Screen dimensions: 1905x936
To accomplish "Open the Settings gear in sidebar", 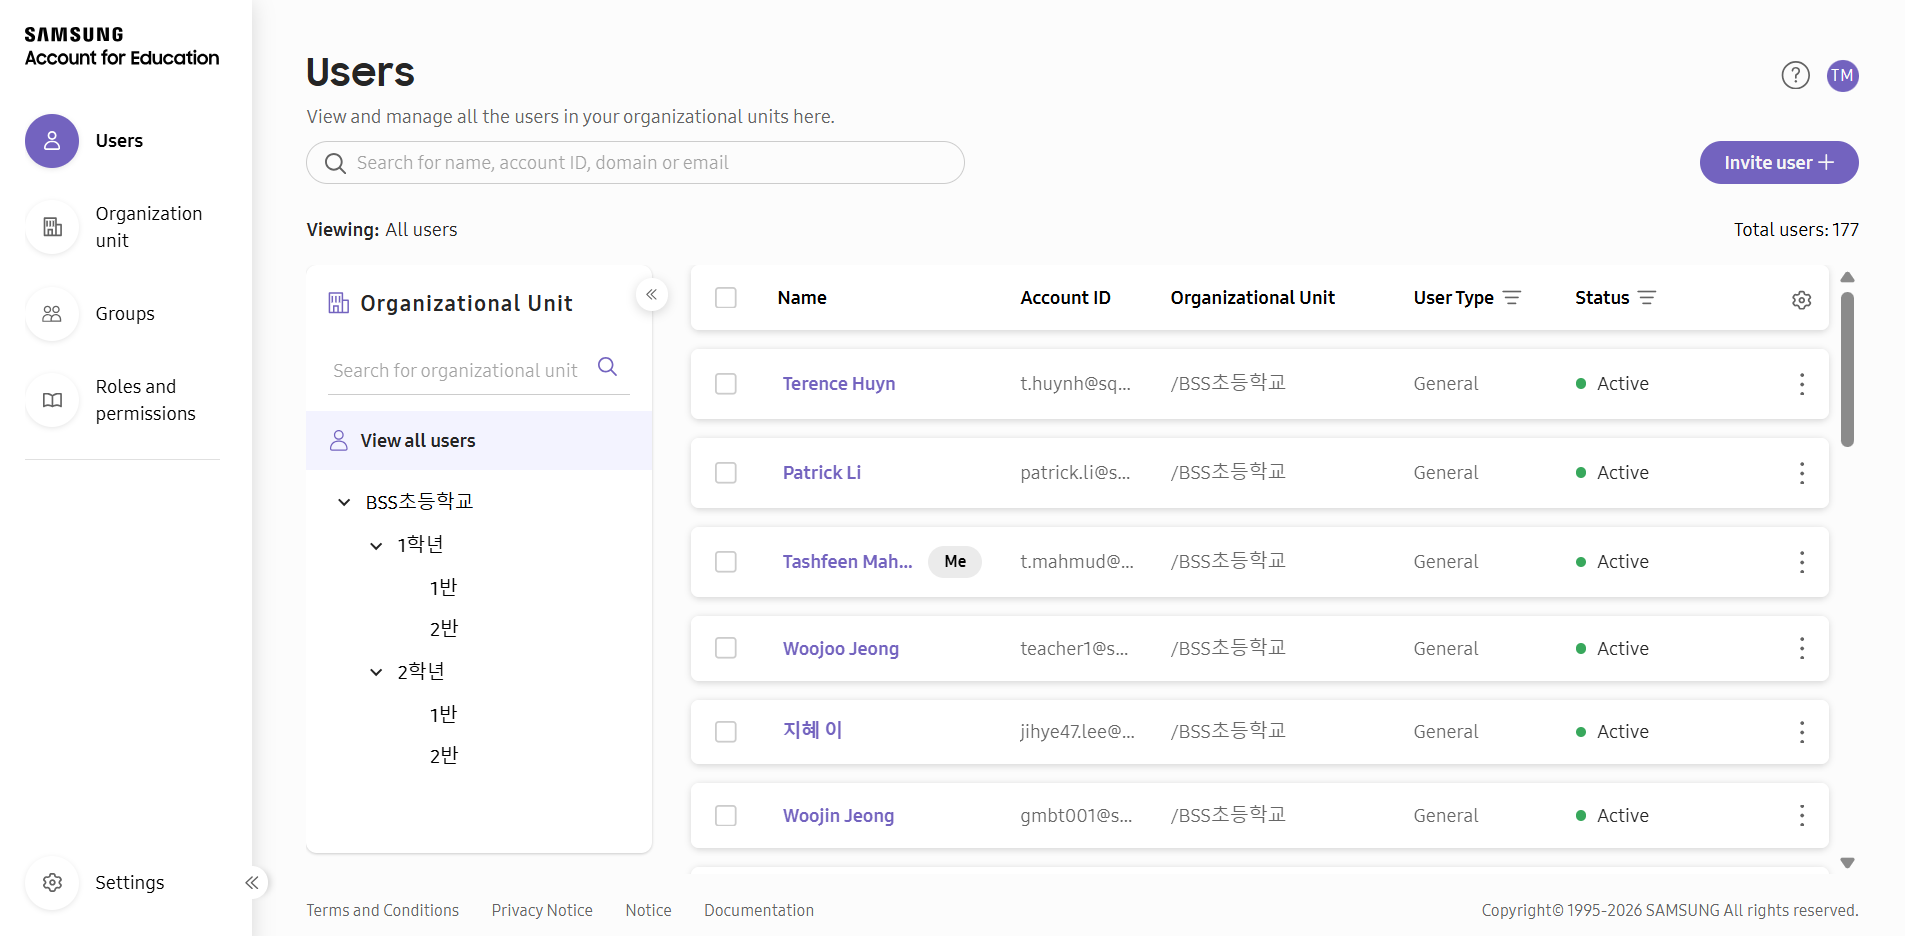I will 52,883.
